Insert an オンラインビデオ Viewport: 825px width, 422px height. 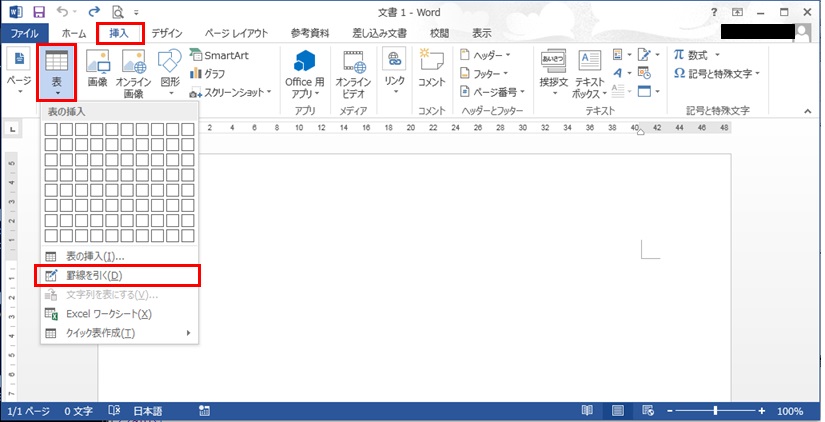(x=354, y=74)
